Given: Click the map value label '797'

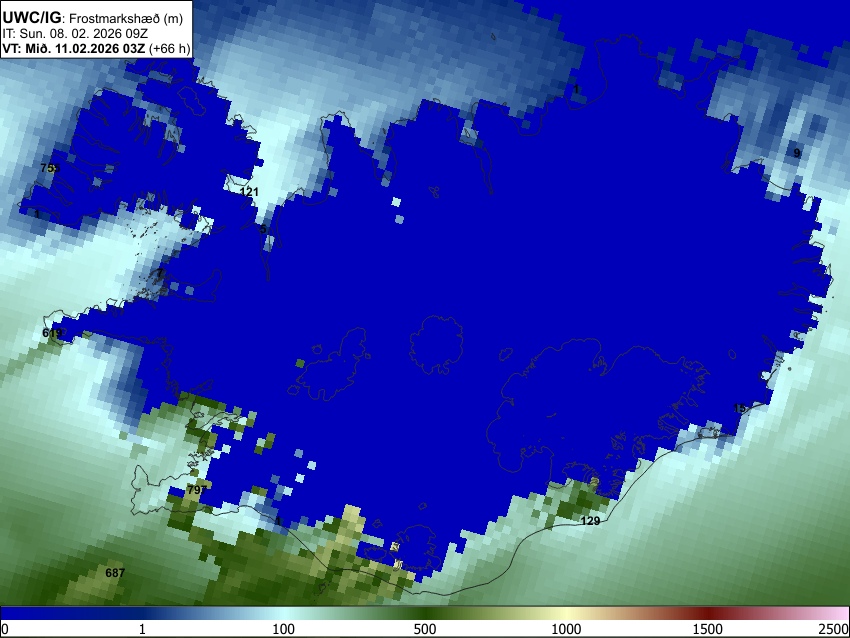Looking at the screenshot, I should coord(196,490).
